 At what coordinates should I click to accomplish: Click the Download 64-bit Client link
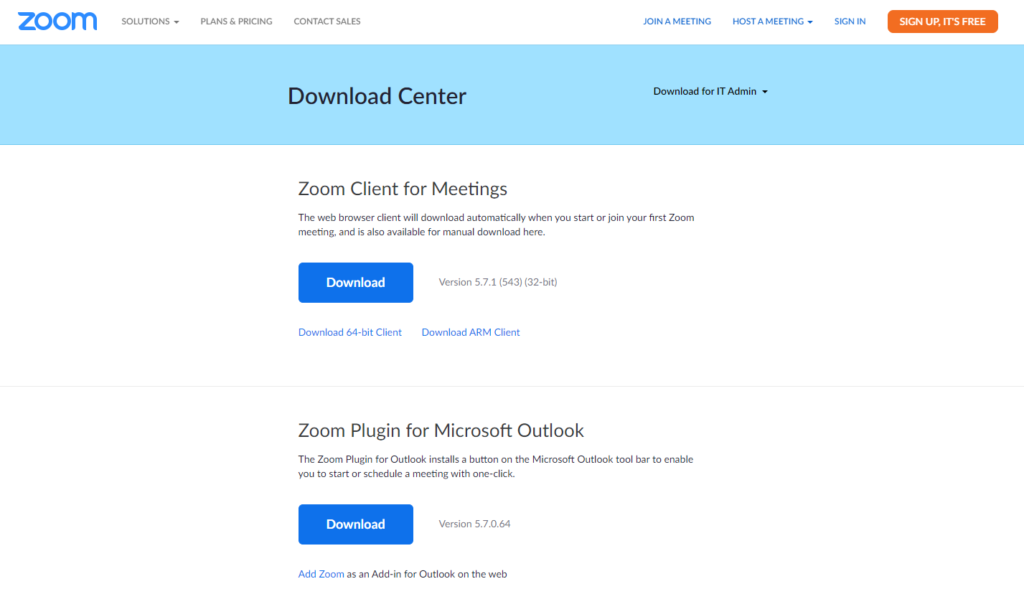(x=350, y=332)
